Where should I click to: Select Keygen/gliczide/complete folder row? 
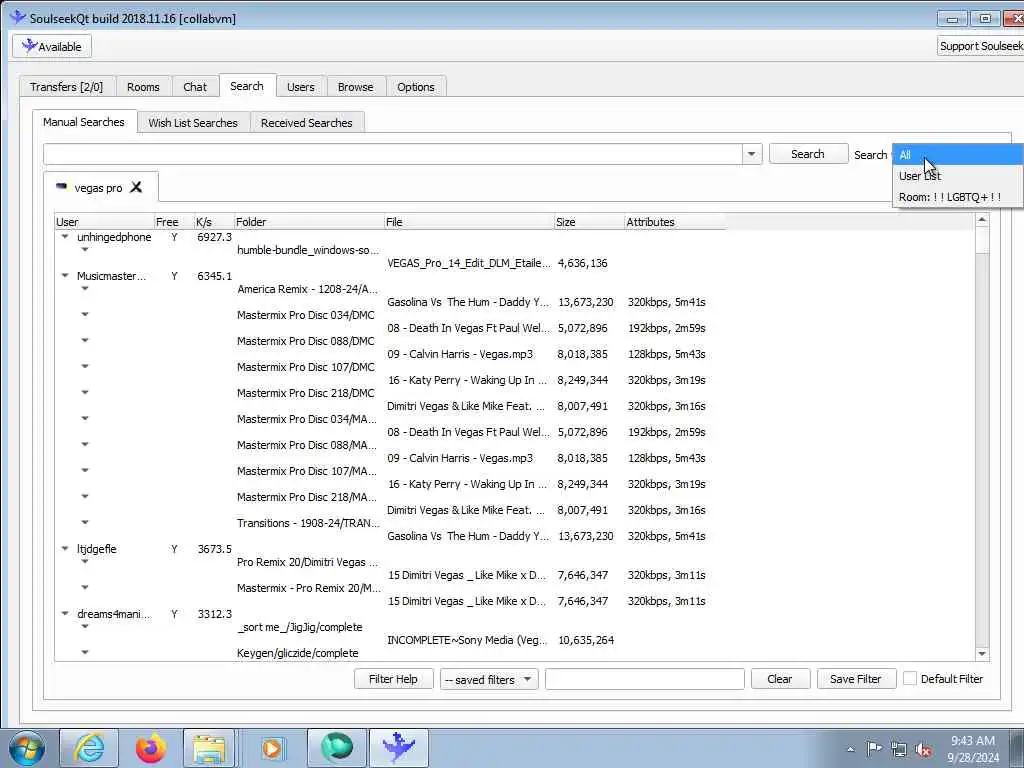point(298,653)
